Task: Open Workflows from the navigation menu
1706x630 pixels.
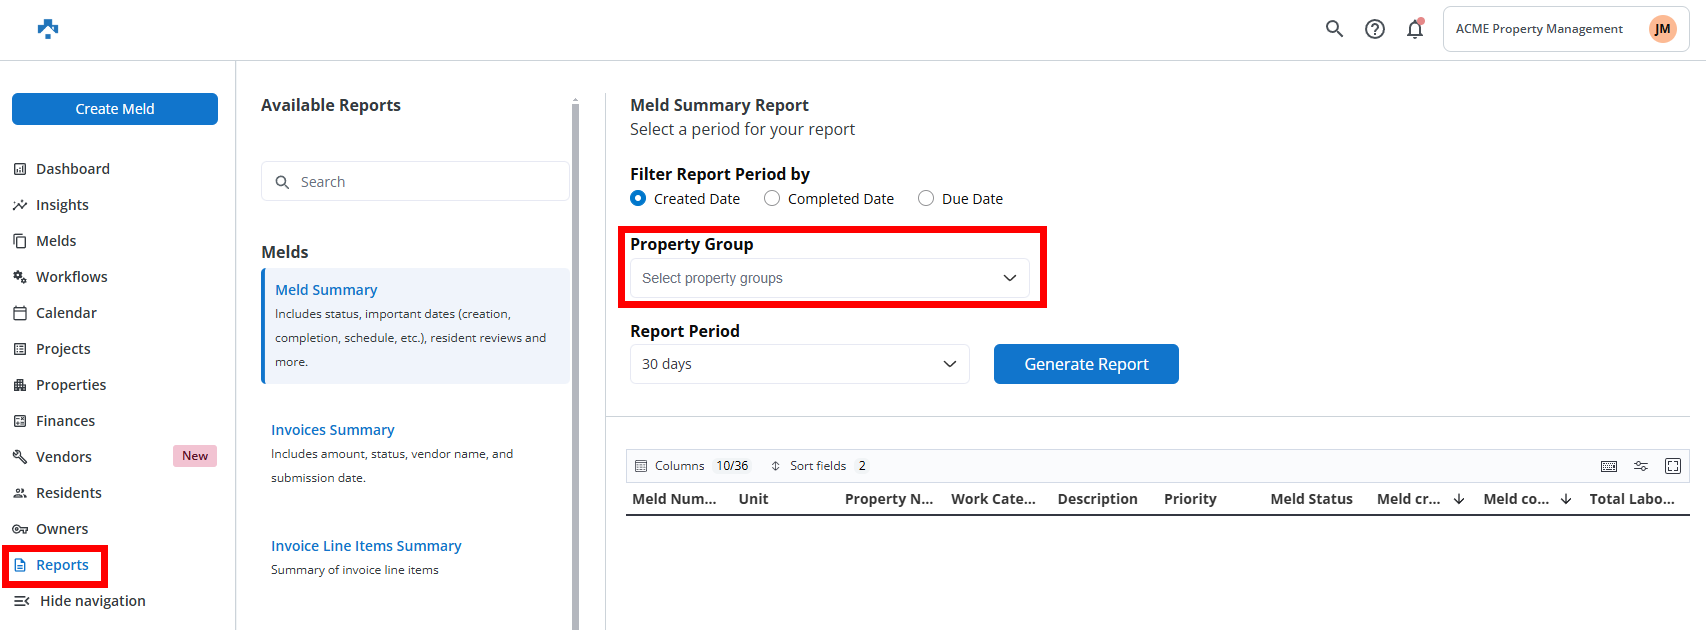Action: pyautogui.click(x=71, y=277)
